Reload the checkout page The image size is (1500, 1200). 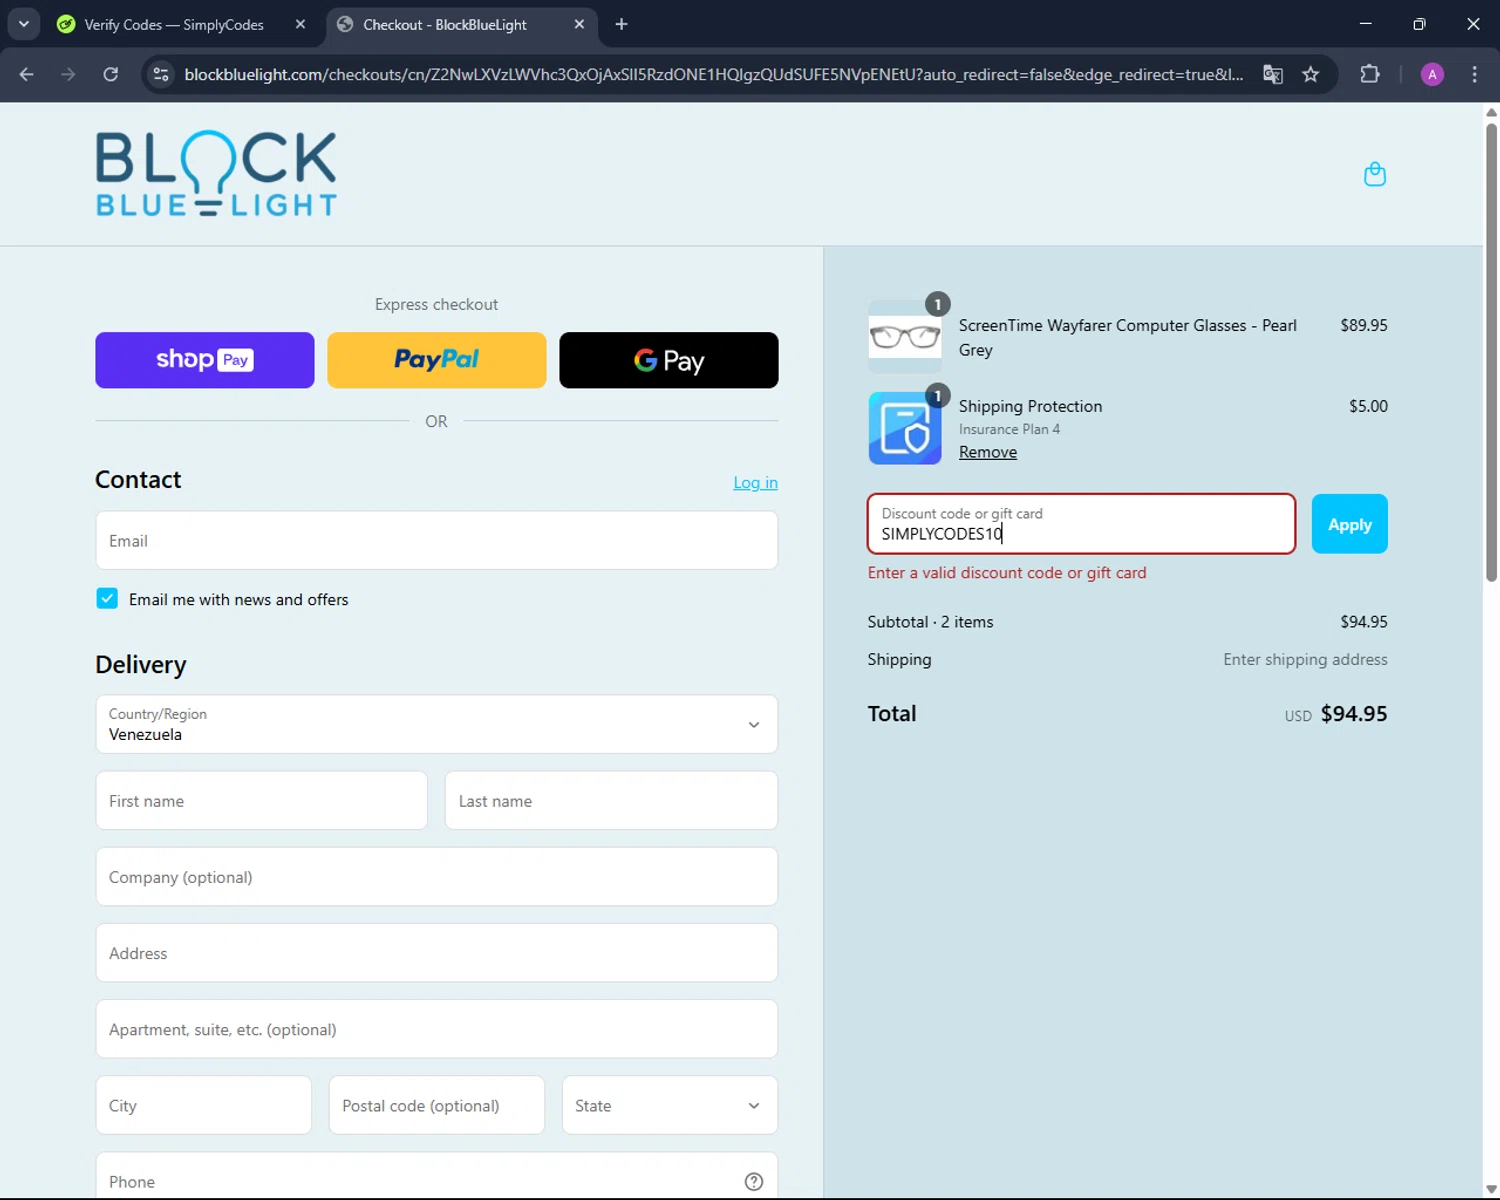point(111,74)
